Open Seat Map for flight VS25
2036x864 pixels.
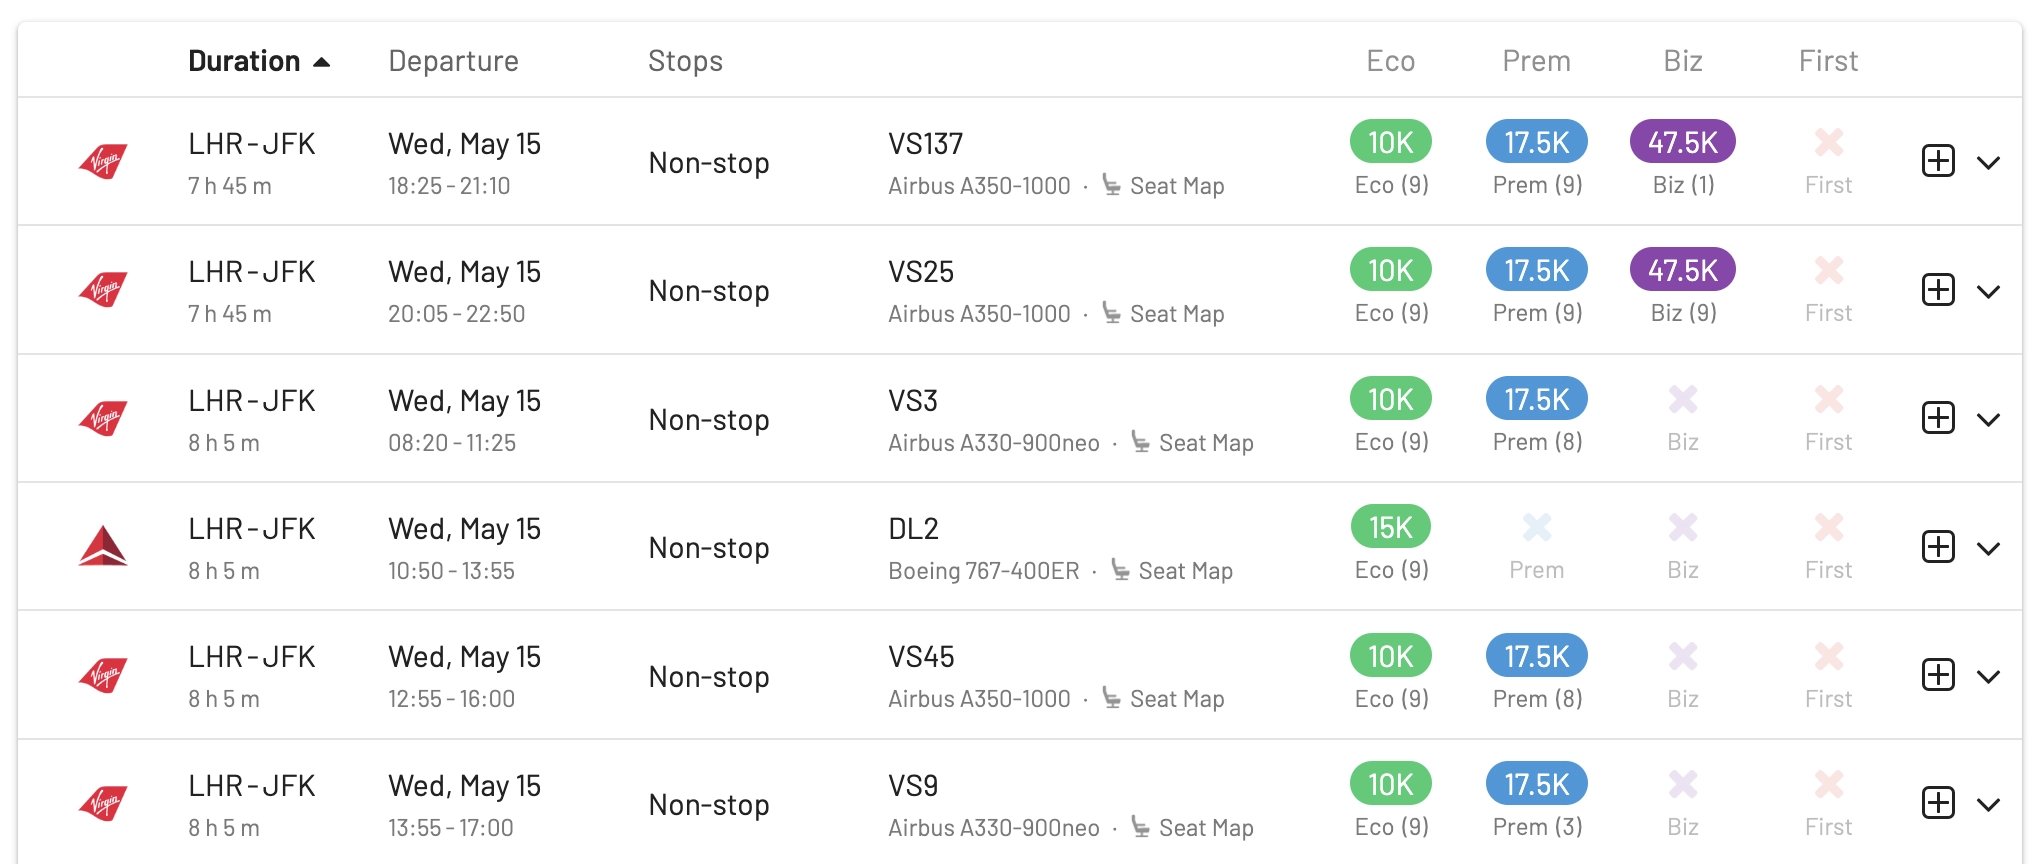pyautogui.click(x=1163, y=314)
